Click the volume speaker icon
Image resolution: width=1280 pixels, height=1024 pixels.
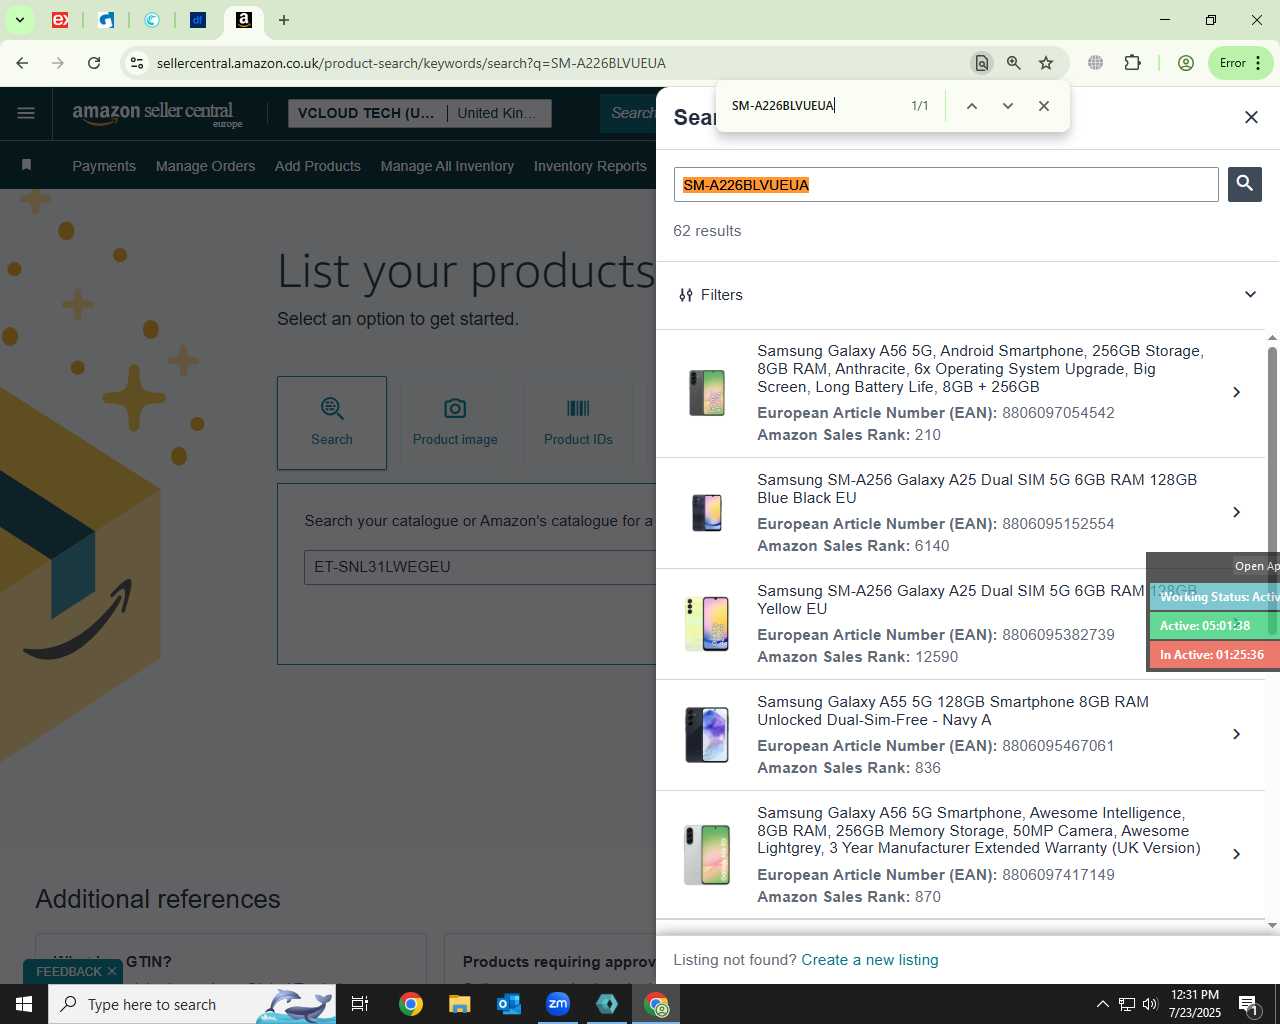[1150, 1004]
